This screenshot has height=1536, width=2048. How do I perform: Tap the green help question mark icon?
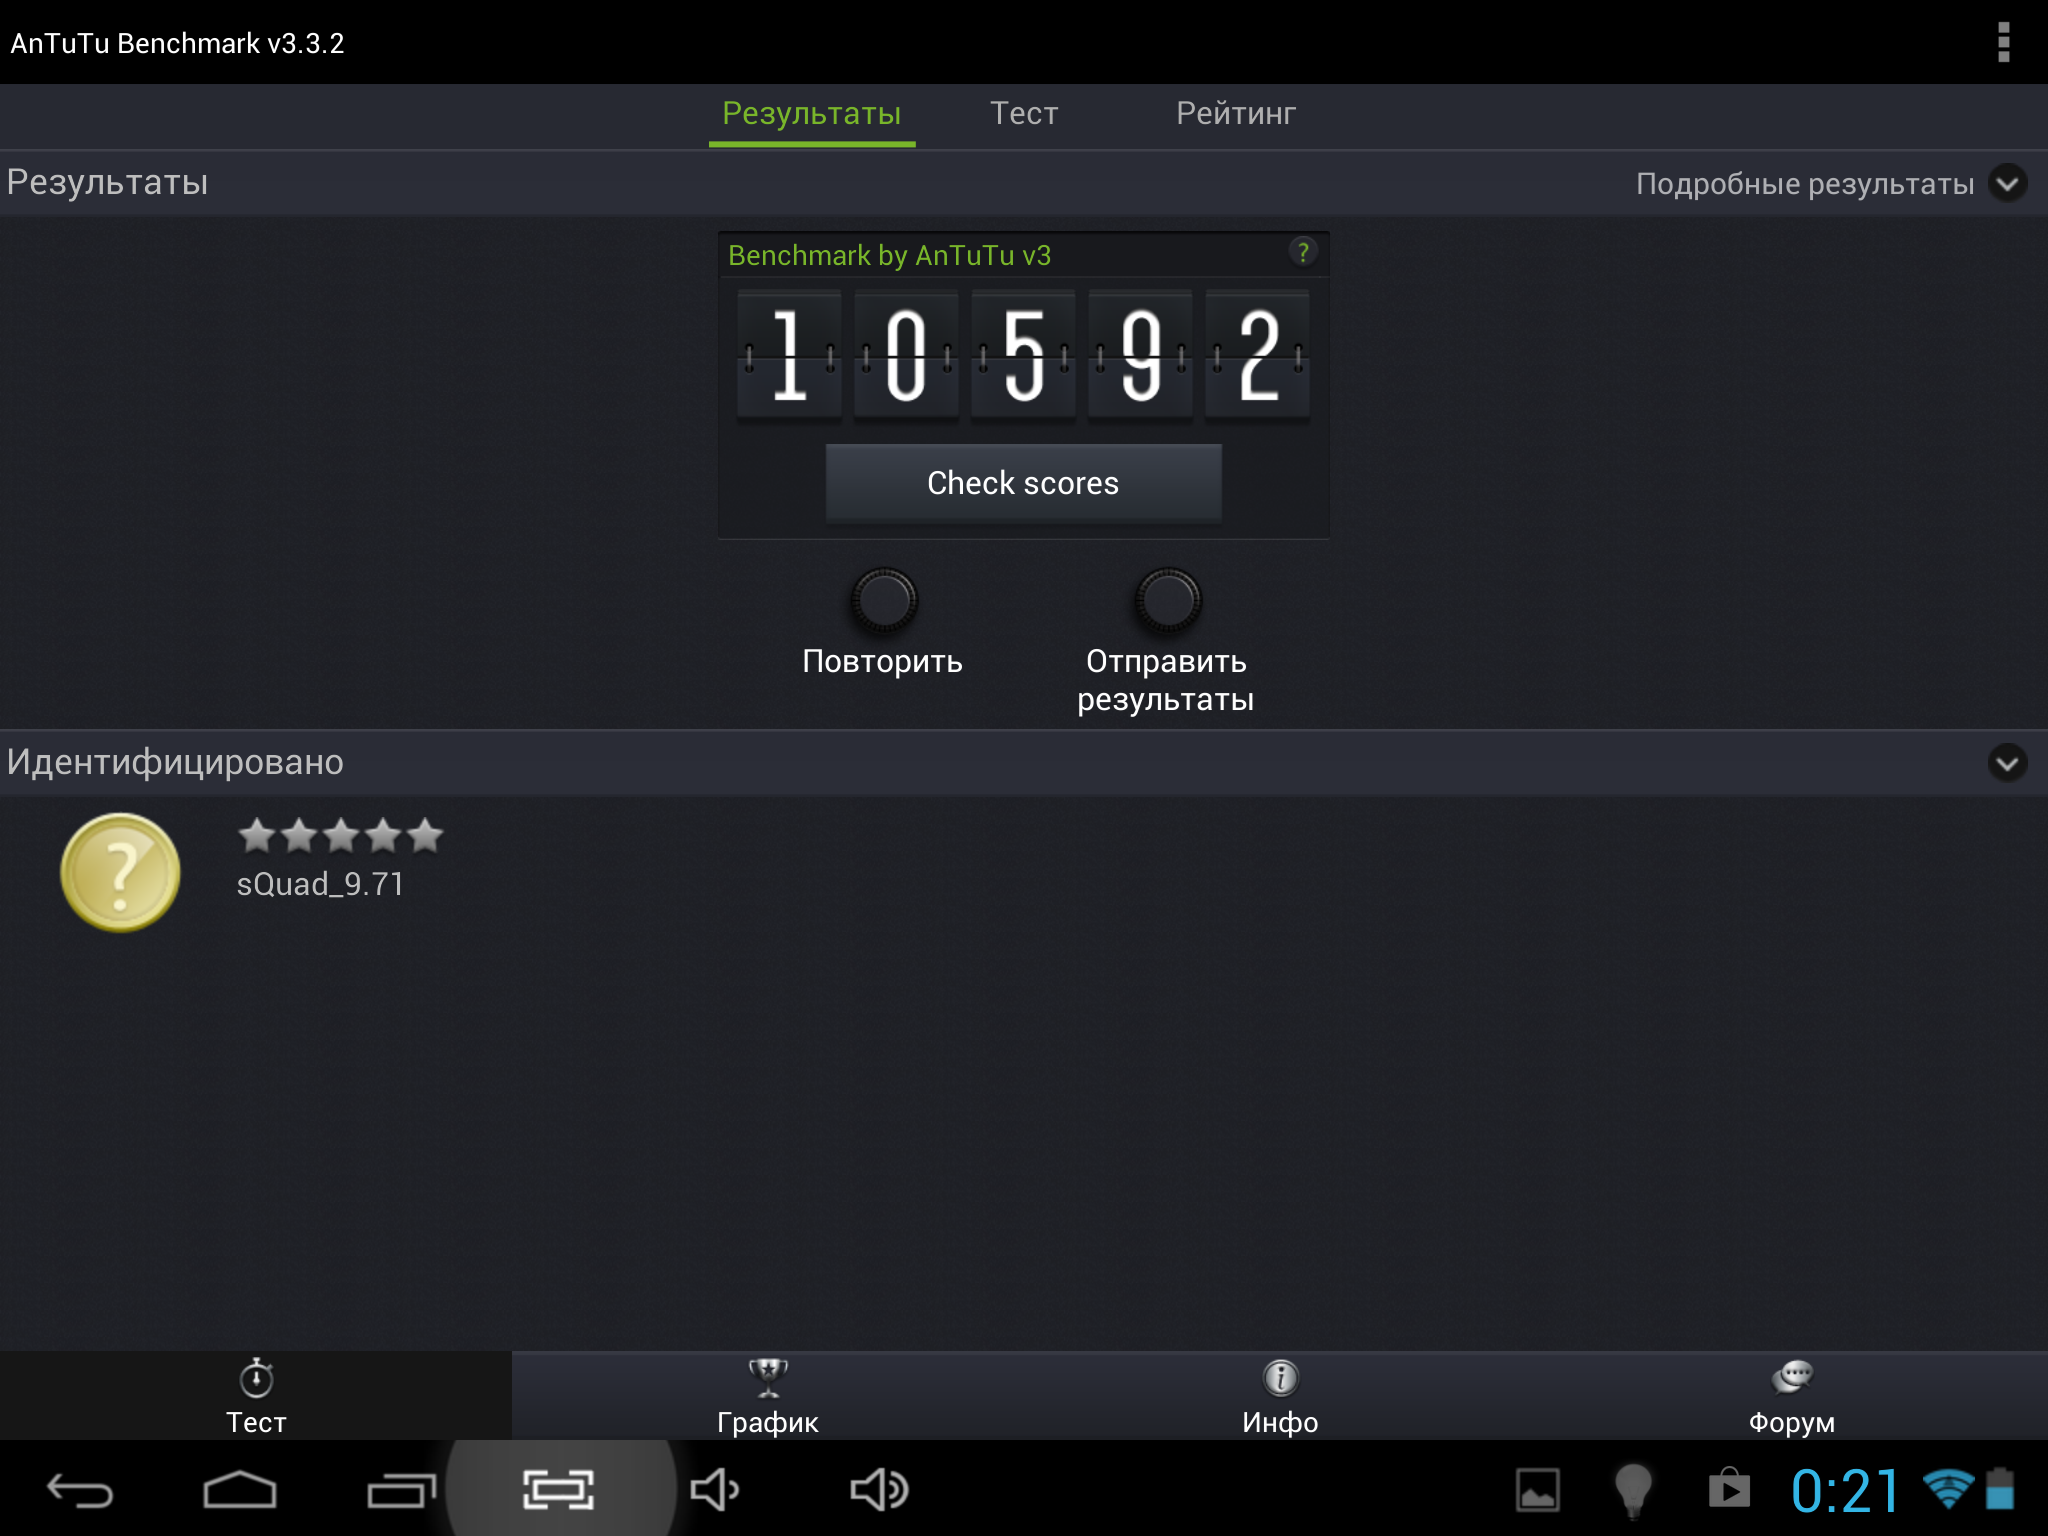coord(1302,252)
